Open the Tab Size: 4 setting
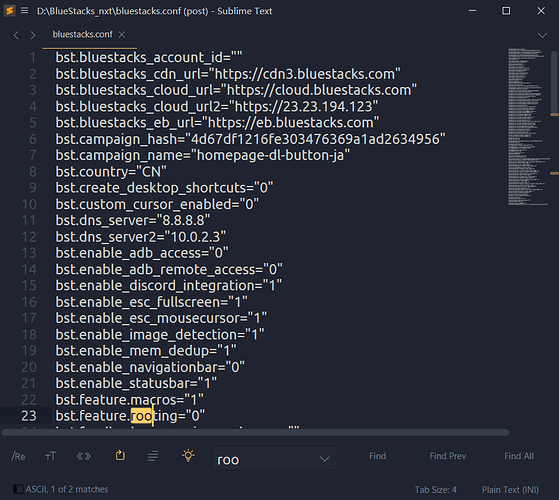 point(435,490)
